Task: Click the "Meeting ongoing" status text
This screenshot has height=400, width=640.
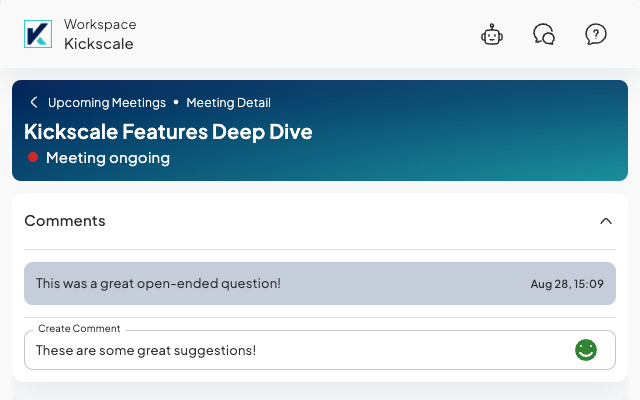Action: (x=108, y=158)
